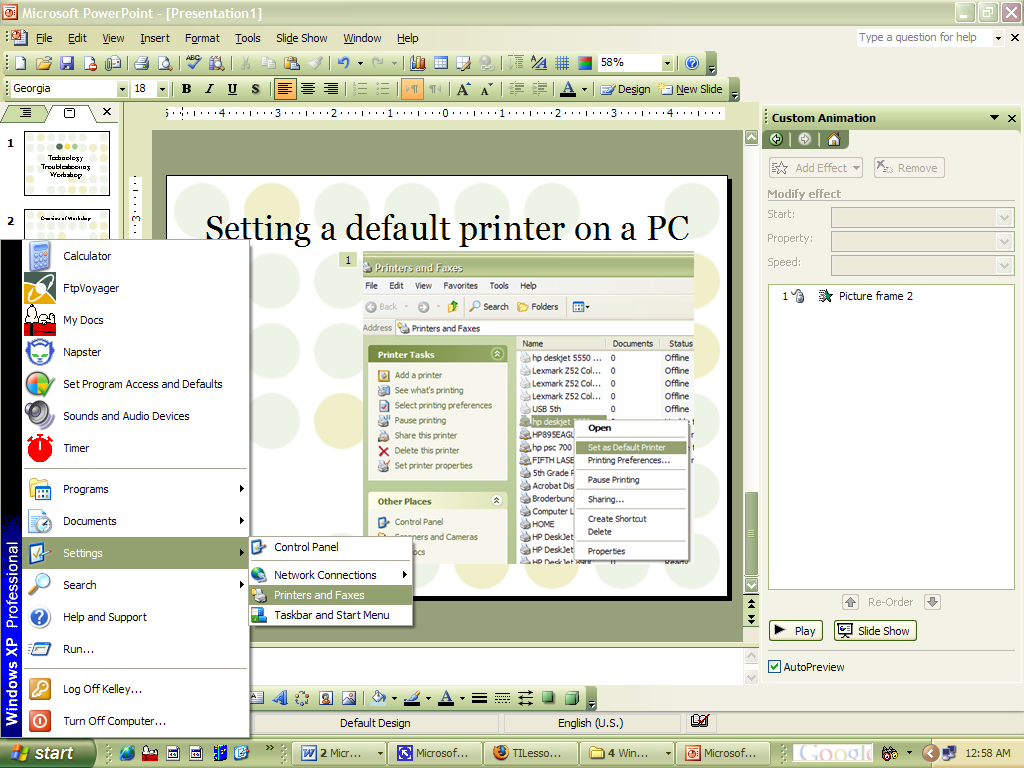Viewport: 1024px width, 768px height.
Task: Expand the Documents submenu in Start menu
Action: point(135,521)
